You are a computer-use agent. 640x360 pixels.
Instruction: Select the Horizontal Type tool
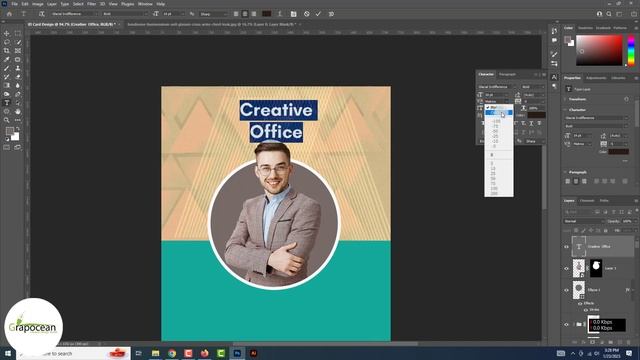click(7, 103)
